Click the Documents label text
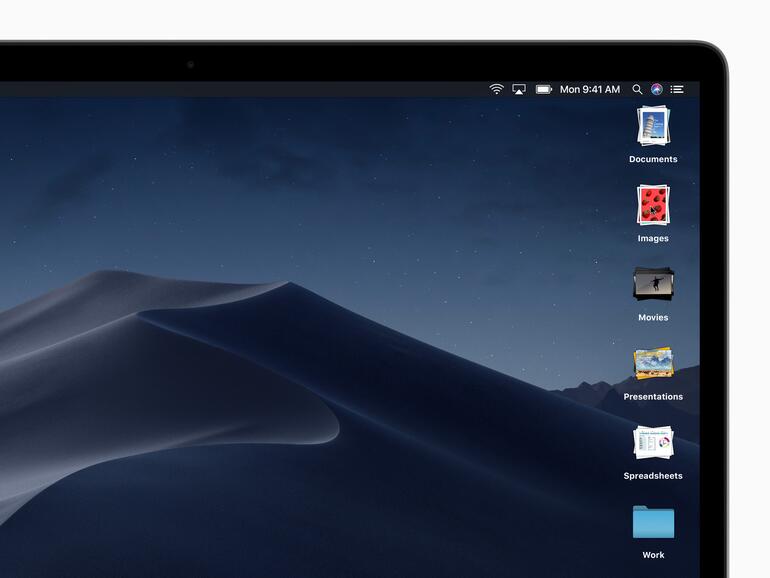The width and height of the screenshot is (770, 578). coord(653,159)
